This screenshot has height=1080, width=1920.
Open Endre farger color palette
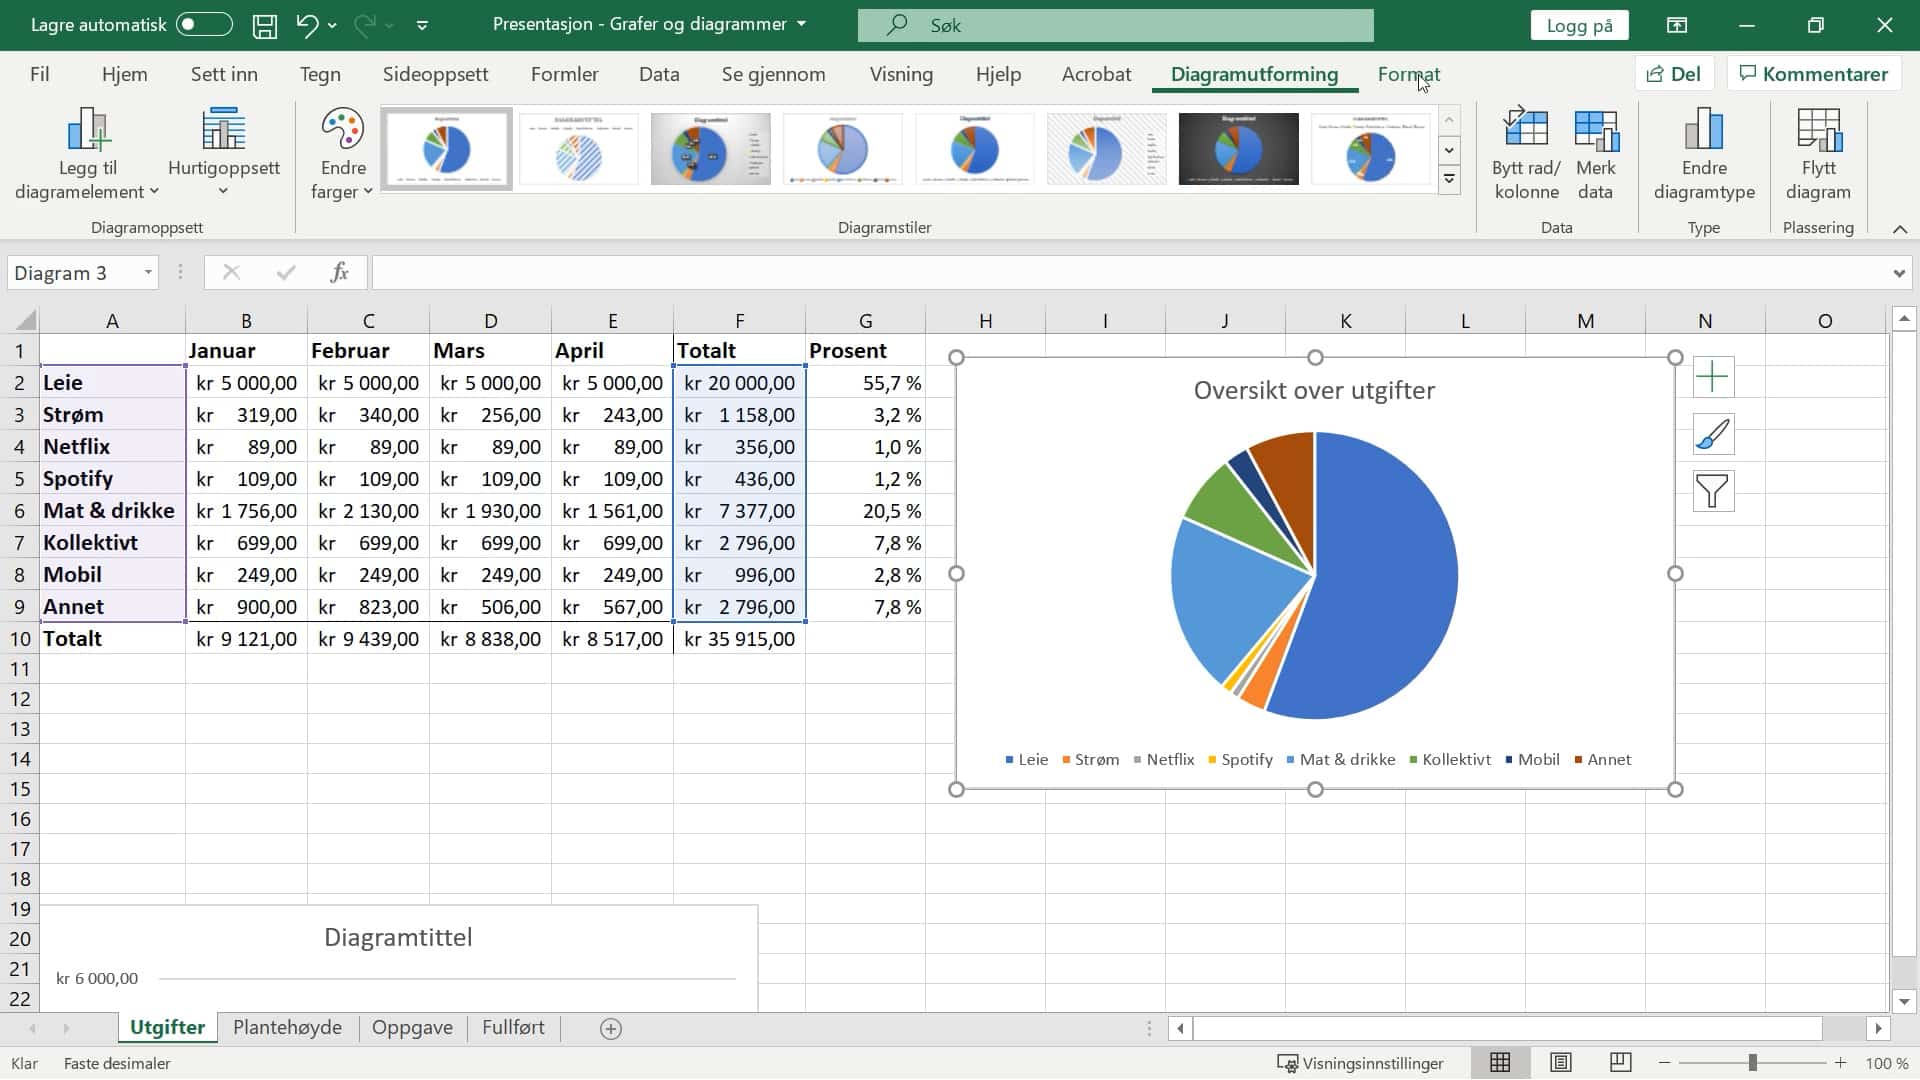342,153
